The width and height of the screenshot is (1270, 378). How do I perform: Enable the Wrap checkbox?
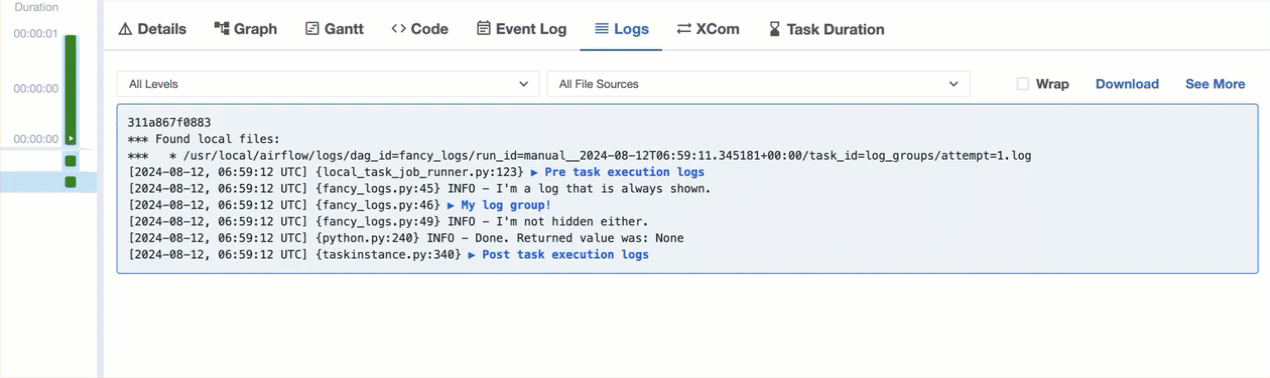pos(1023,84)
